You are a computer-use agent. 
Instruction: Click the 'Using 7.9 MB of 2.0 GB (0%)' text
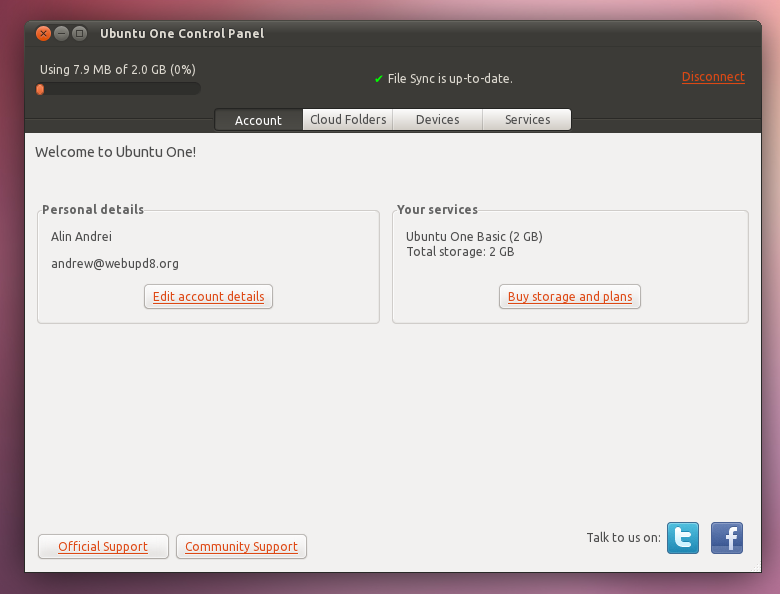click(x=118, y=70)
